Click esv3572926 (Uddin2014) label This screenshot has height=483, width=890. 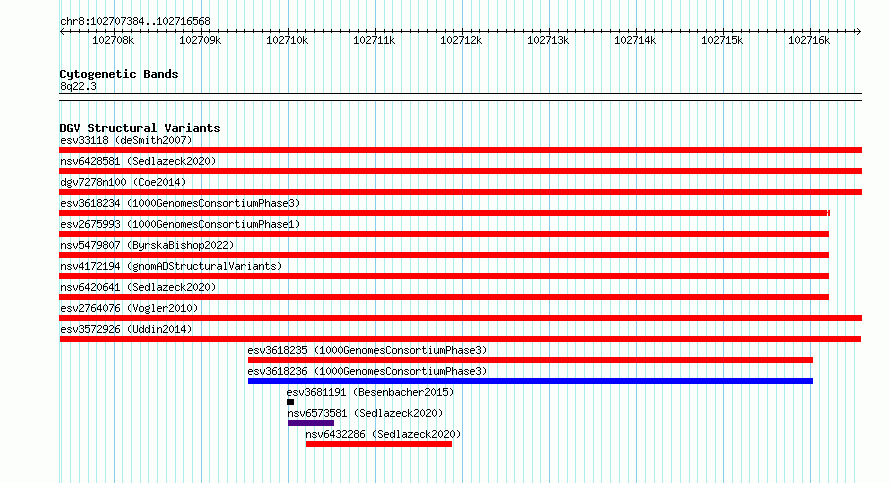click(x=126, y=329)
